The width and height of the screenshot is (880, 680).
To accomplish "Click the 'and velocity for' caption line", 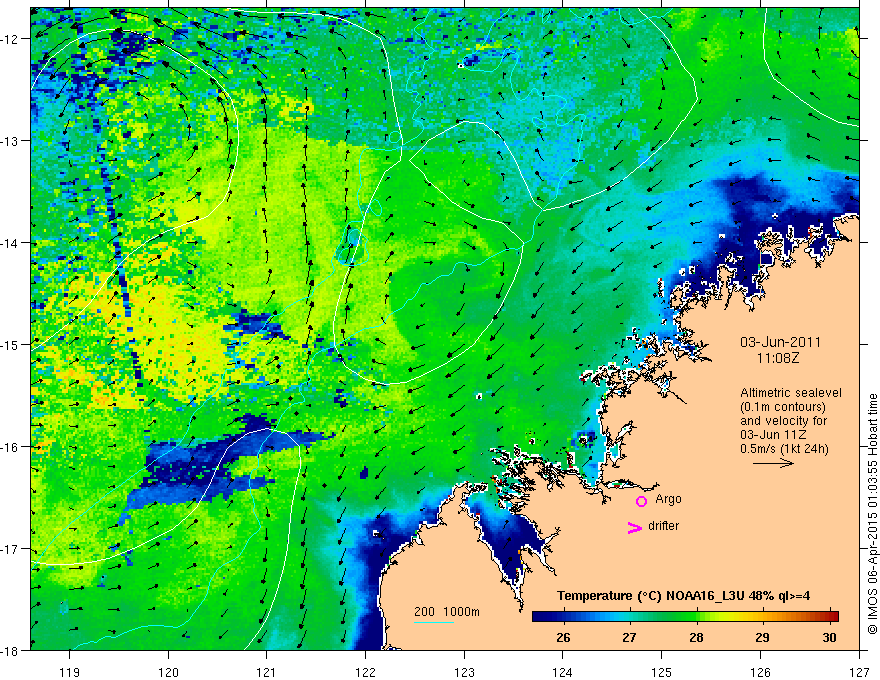I will 783,421.
